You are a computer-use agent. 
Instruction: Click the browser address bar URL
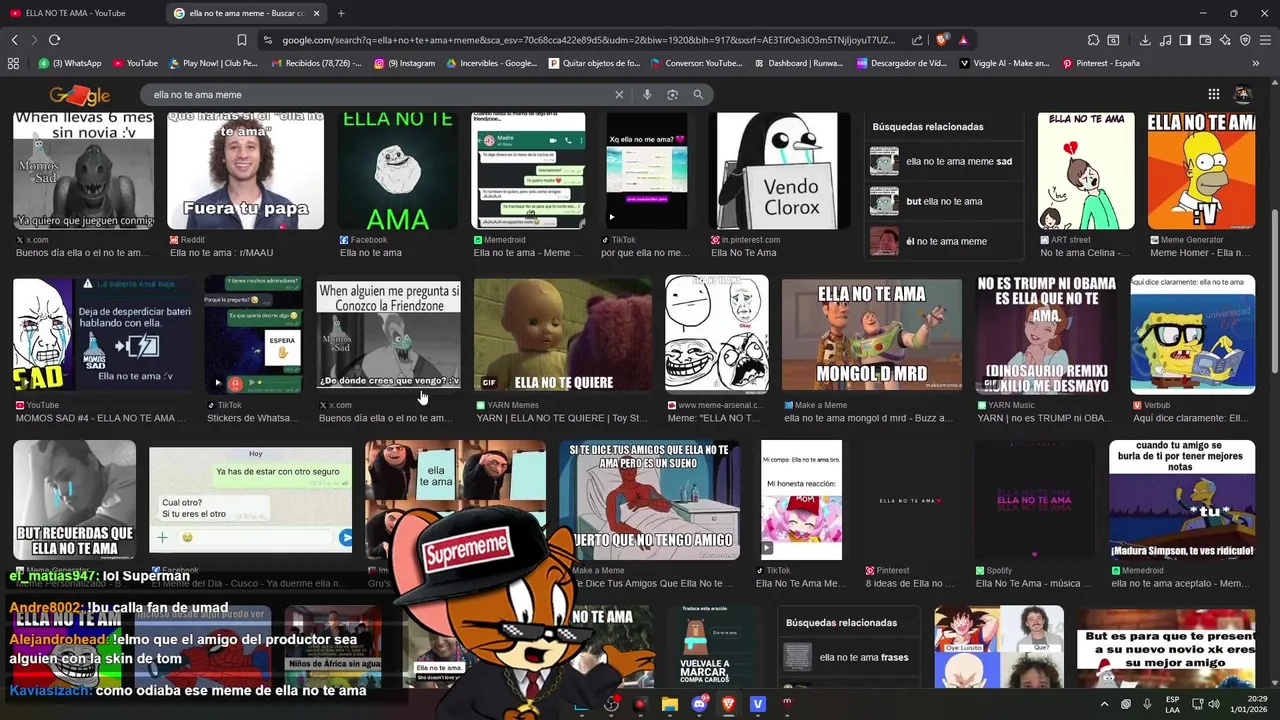(x=588, y=40)
